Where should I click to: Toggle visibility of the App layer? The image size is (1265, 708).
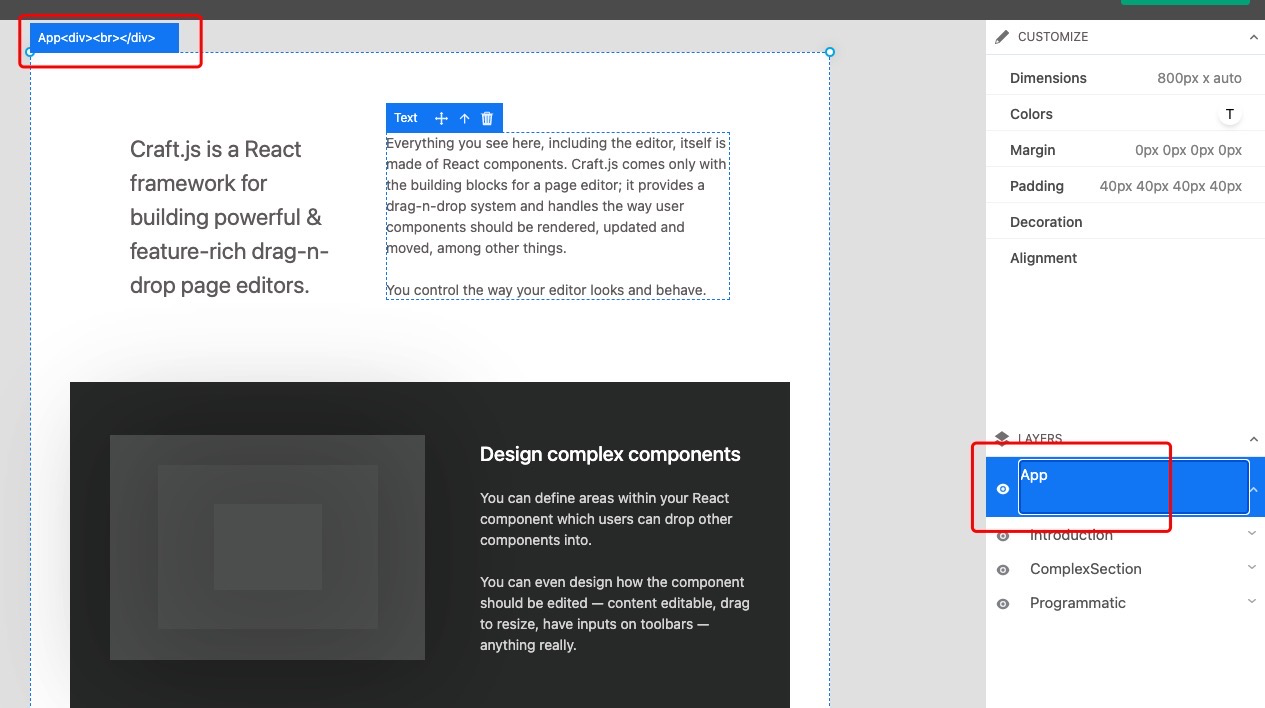coord(1003,489)
